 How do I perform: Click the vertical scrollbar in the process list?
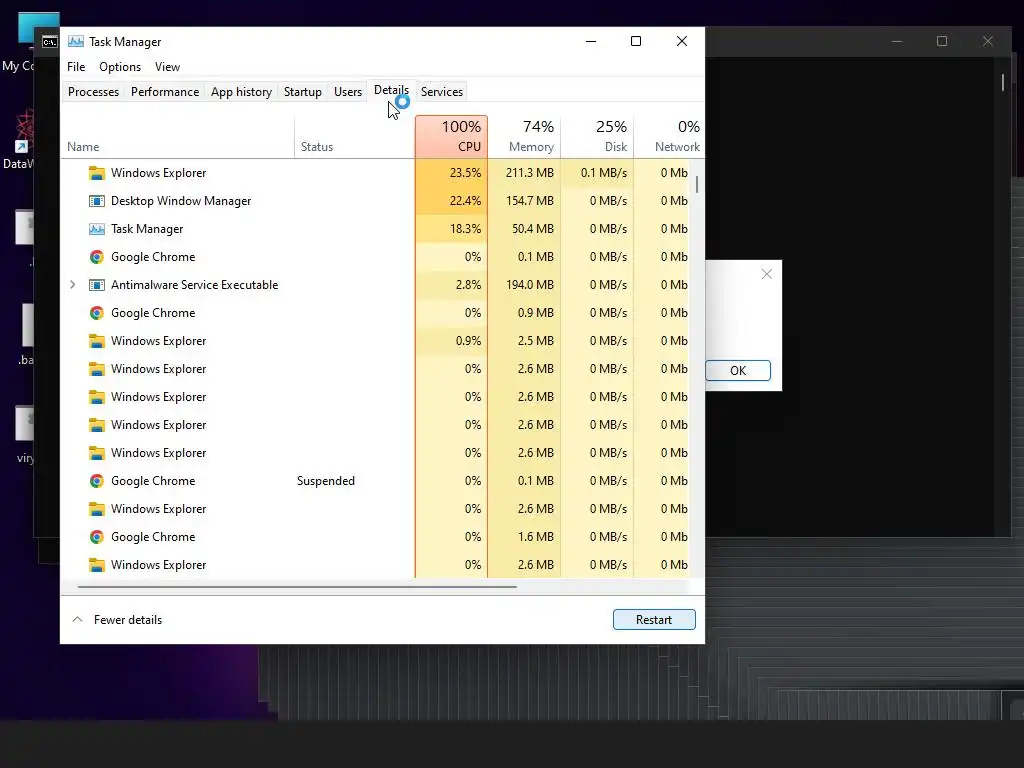[x=697, y=185]
